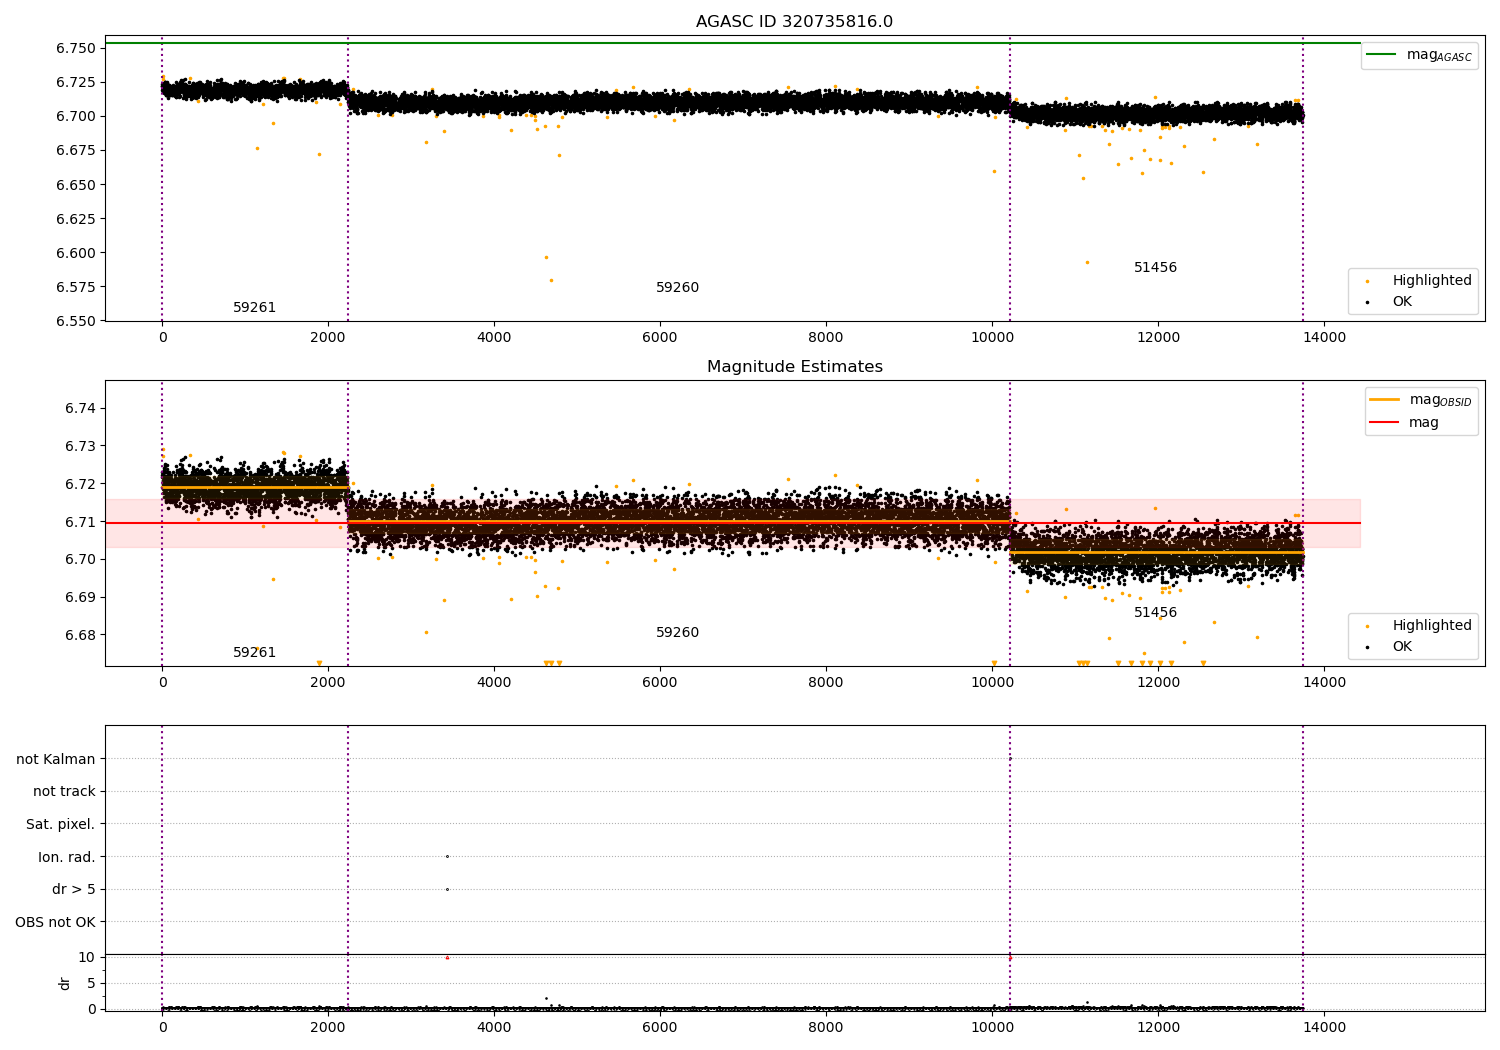Click the green mag AGASC line in top plot
This screenshot has width=1500, height=1050.
tap(732, 43)
